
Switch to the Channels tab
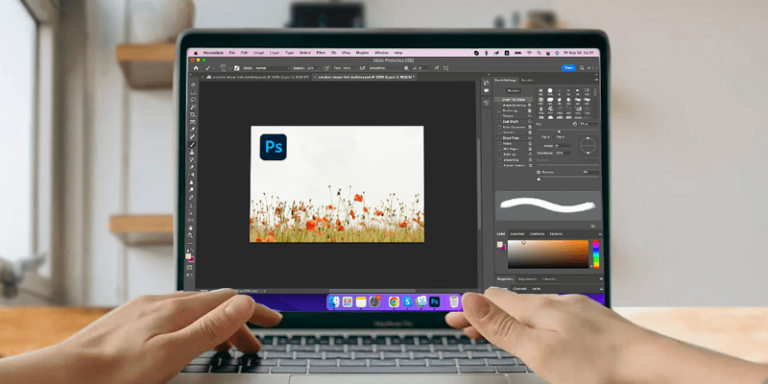point(519,289)
